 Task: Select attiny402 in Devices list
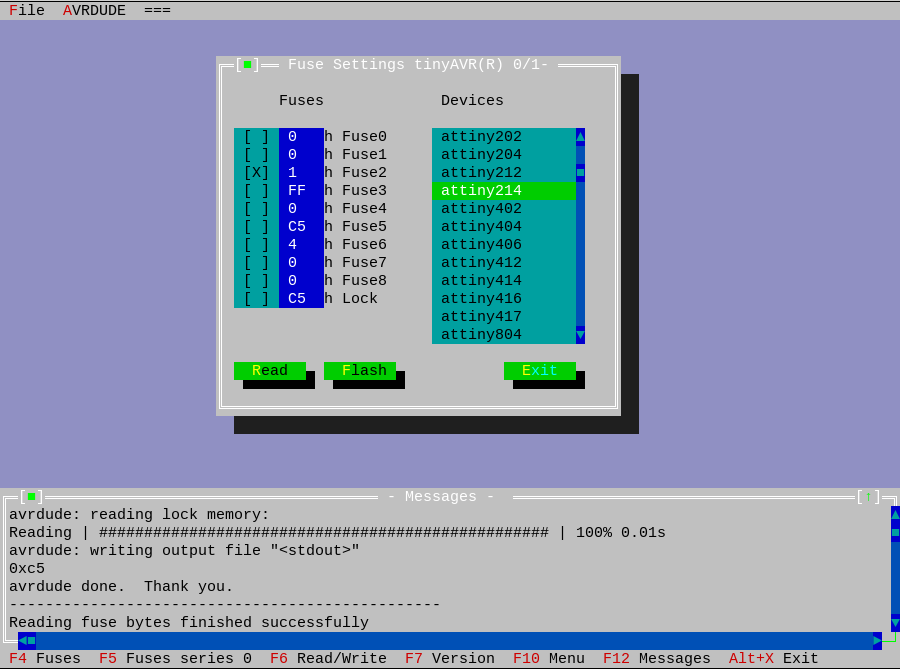click(x=503, y=208)
